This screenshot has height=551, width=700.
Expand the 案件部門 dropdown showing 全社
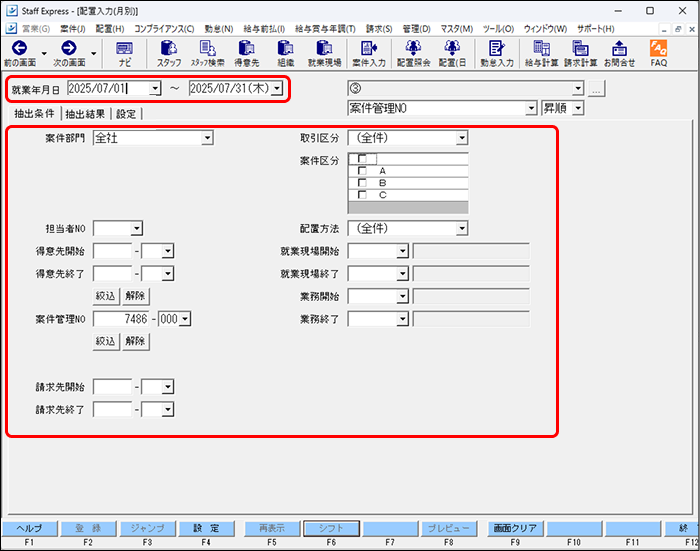pyautogui.click(x=204, y=138)
